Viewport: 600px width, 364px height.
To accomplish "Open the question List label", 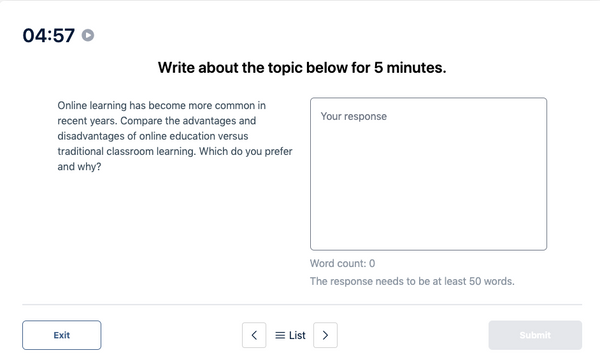I will point(297,336).
